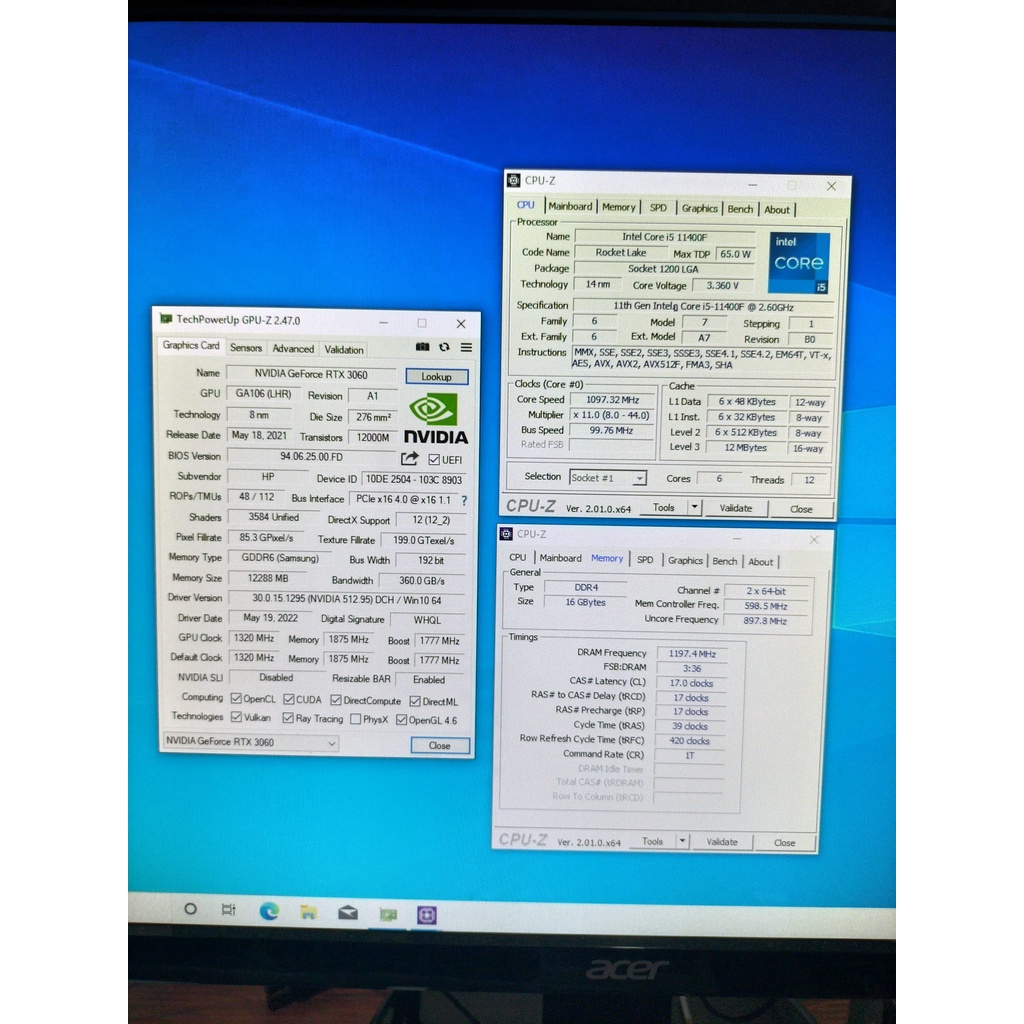Click the BIOS export share icon
The image size is (1024, 1024).
(x=410, y=458)
